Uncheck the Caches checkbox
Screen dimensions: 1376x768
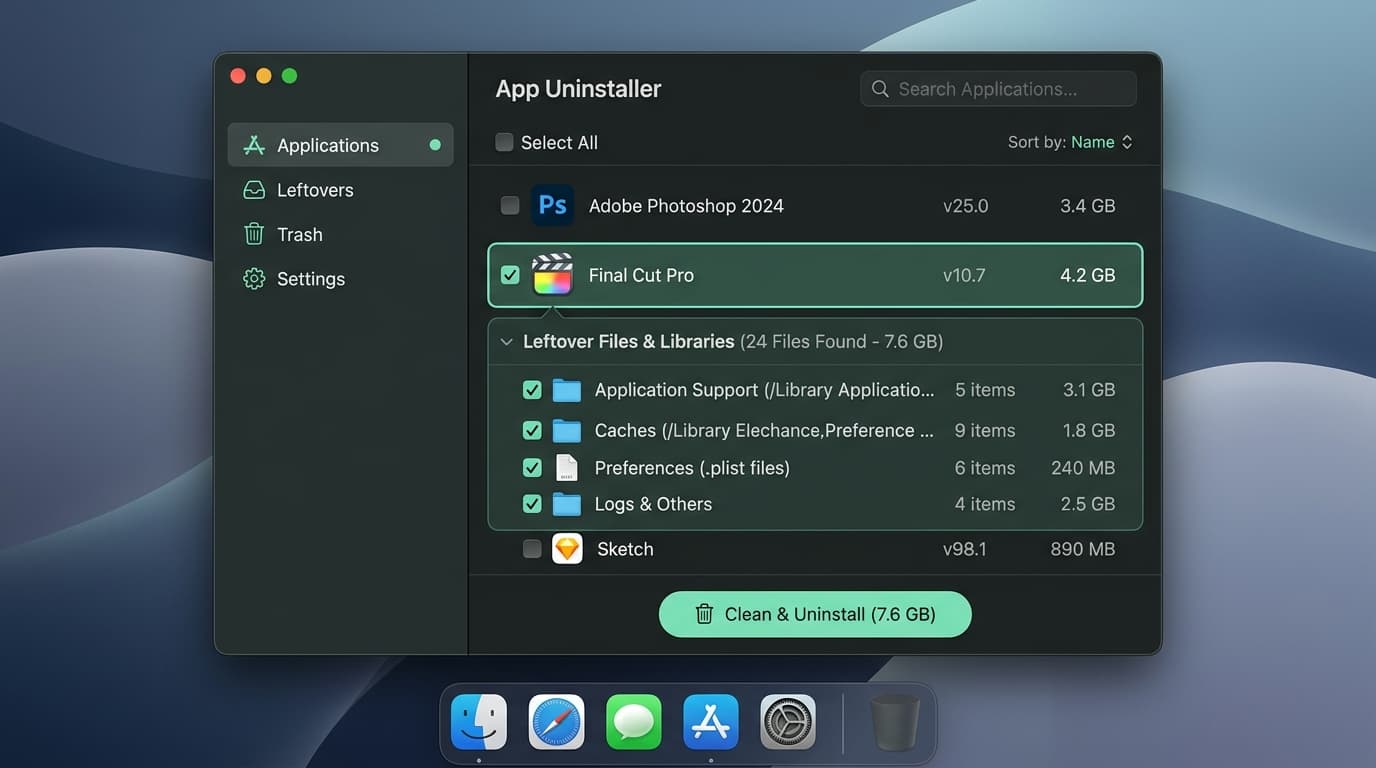[x=532, y=431]
